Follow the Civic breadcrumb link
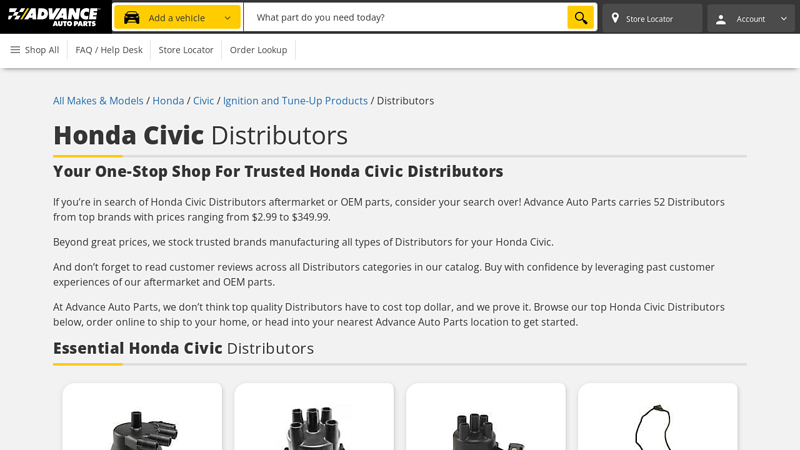The width and height of the screenshot is (800, 450). click(x=203, y=101)
